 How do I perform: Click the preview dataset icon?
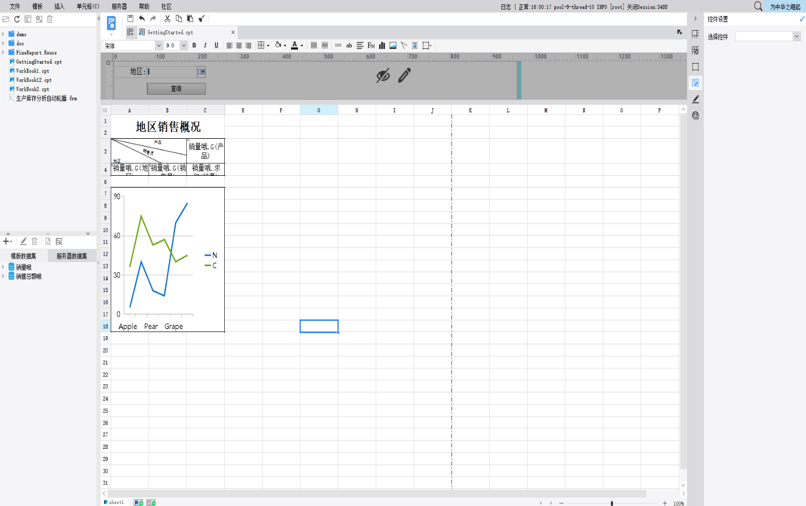[x=47, y=241]
